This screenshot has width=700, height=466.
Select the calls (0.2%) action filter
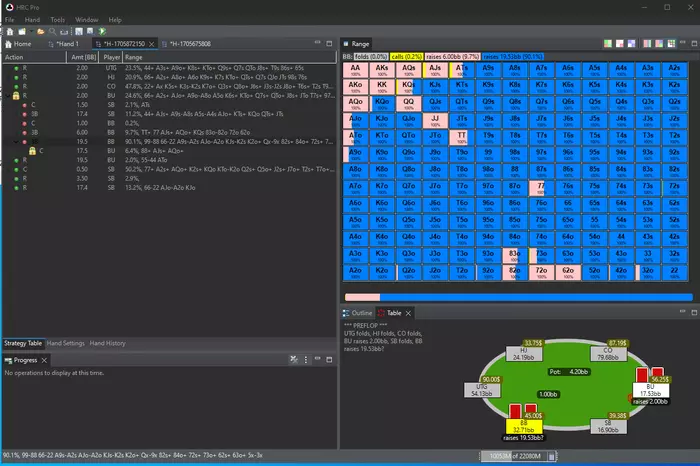[406, 57]
